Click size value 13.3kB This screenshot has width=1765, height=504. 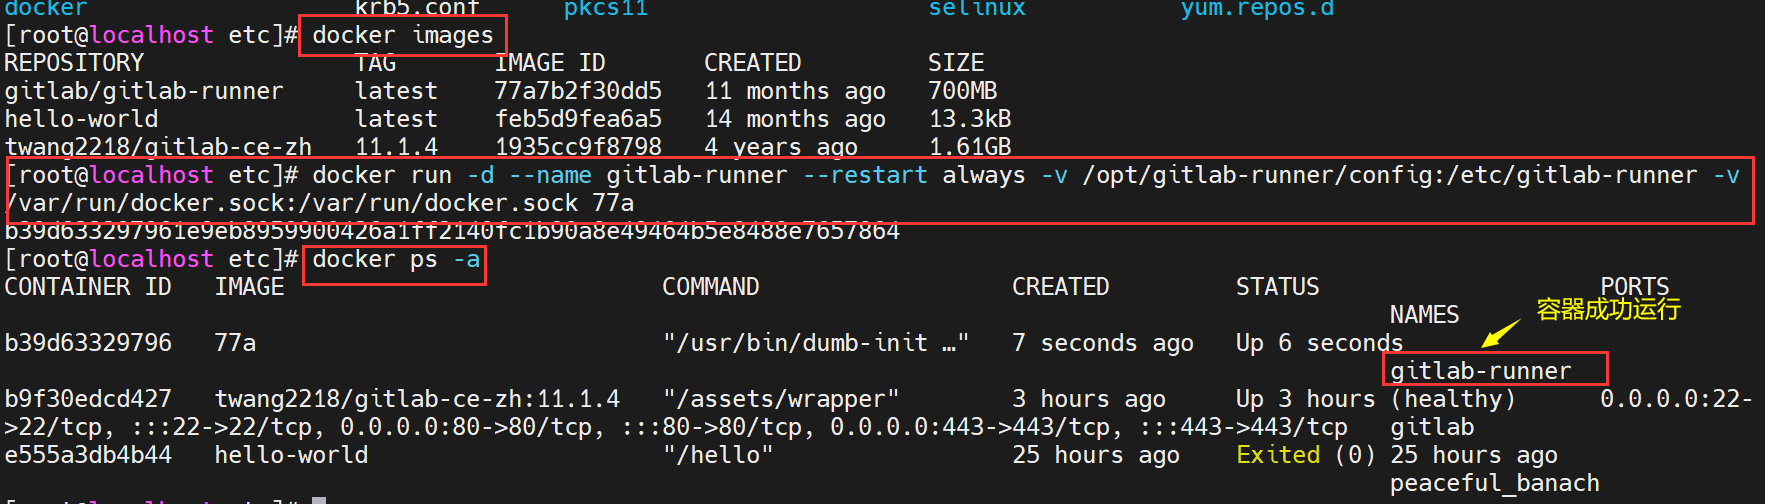coord(969,119)
